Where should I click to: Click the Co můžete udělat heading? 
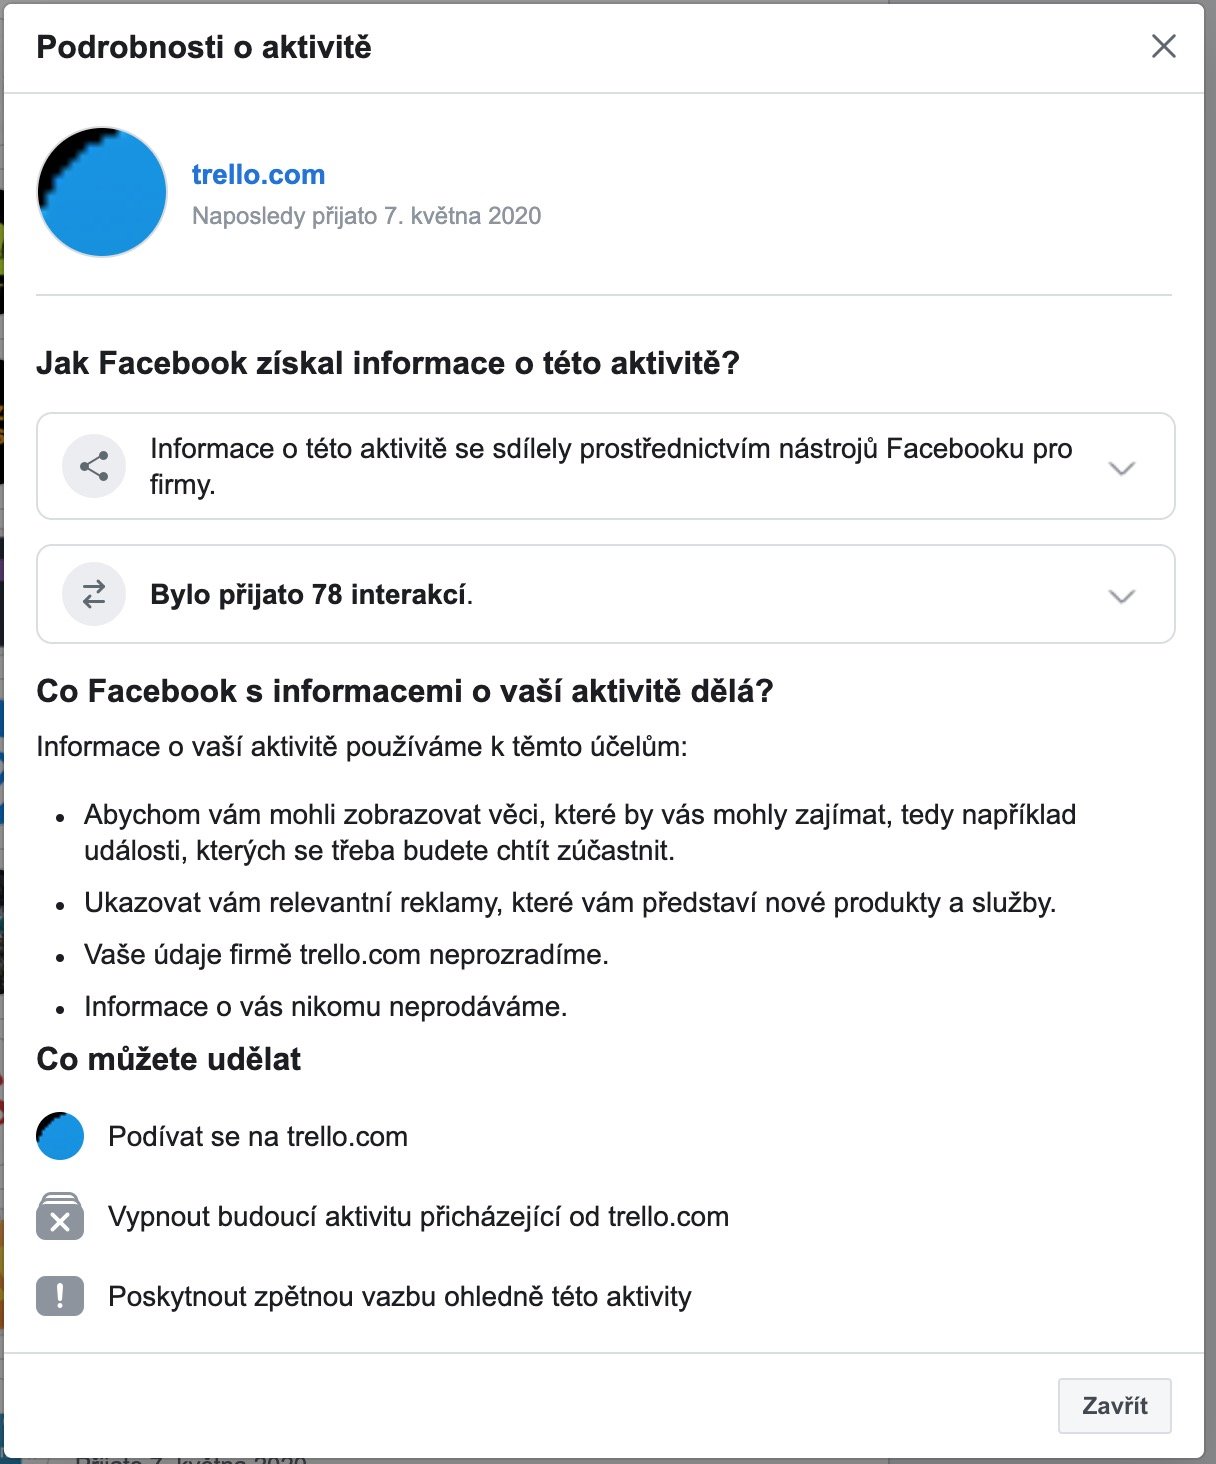click(x=168, y=1059)
